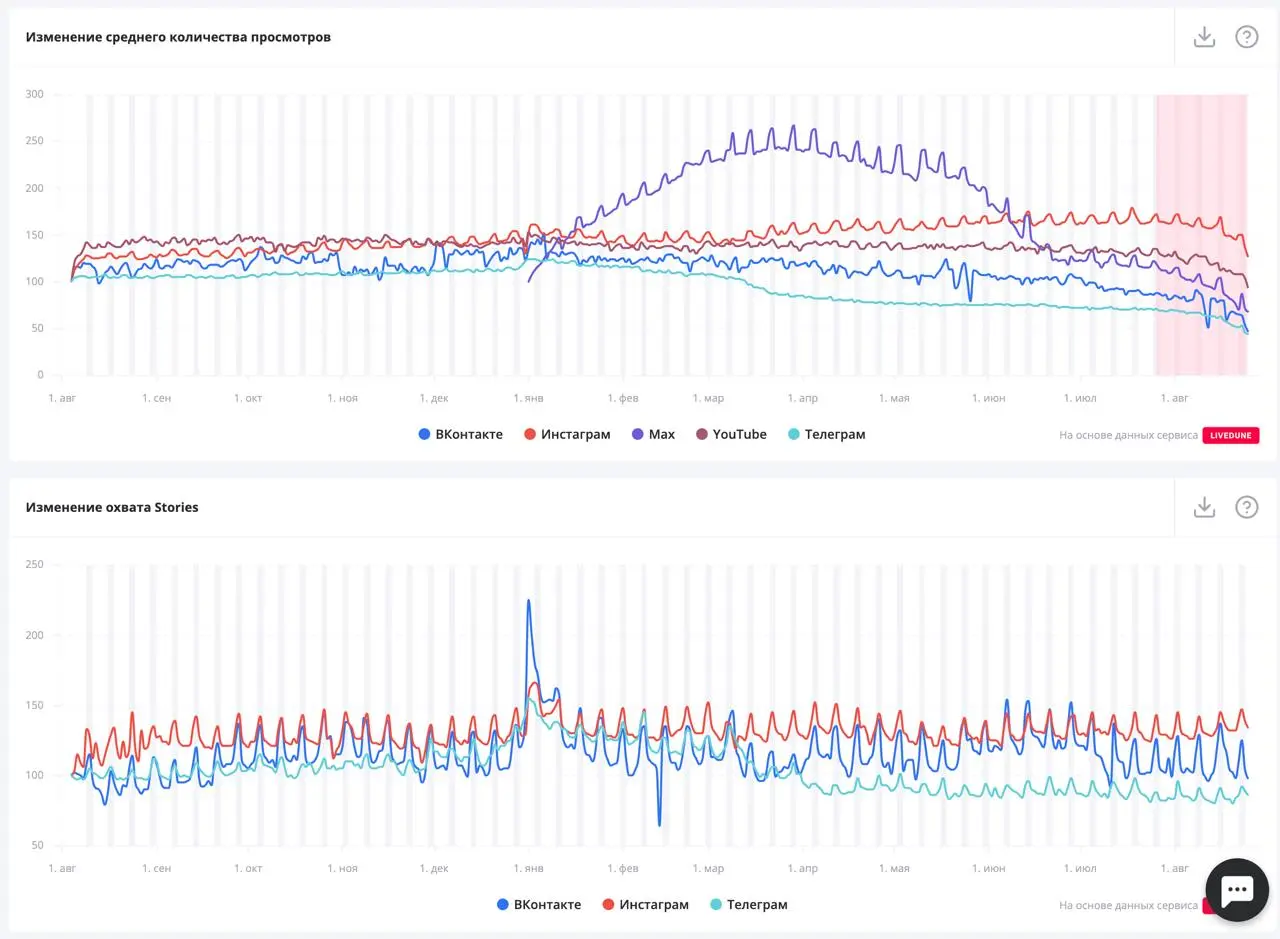Click the red Инстаграм dot in Stories legend

click(608, 904)
